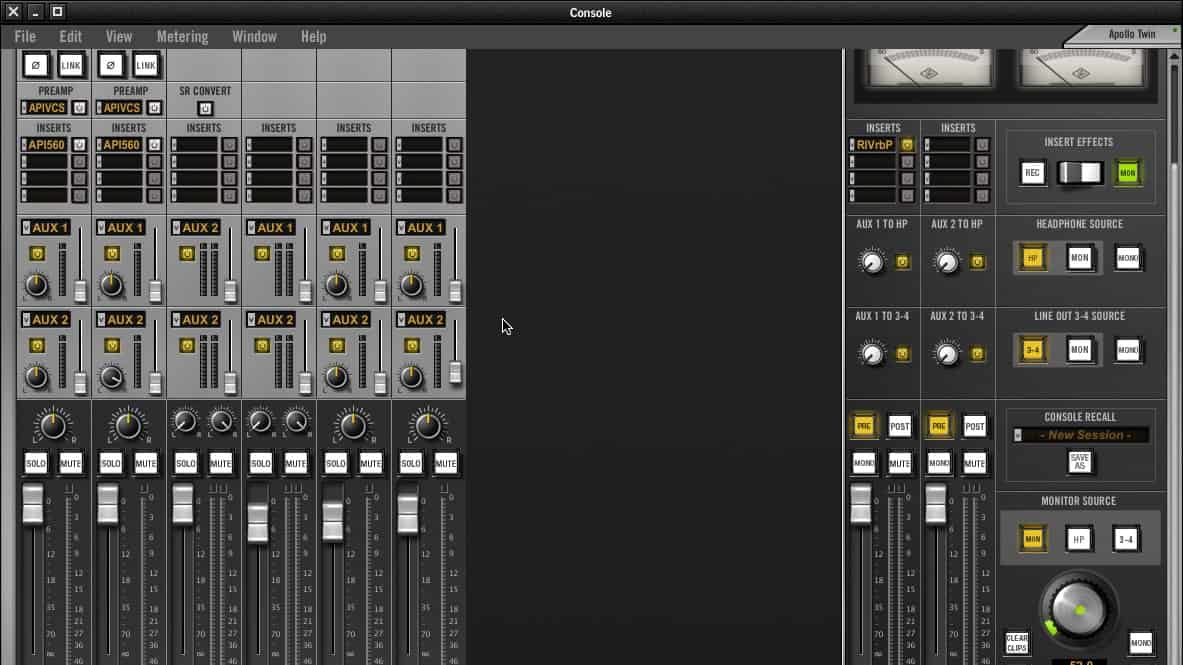Toggle power on the SR CONVERT strip
The width and height of the screenshot is (1183, 665).
coord(205,108)
